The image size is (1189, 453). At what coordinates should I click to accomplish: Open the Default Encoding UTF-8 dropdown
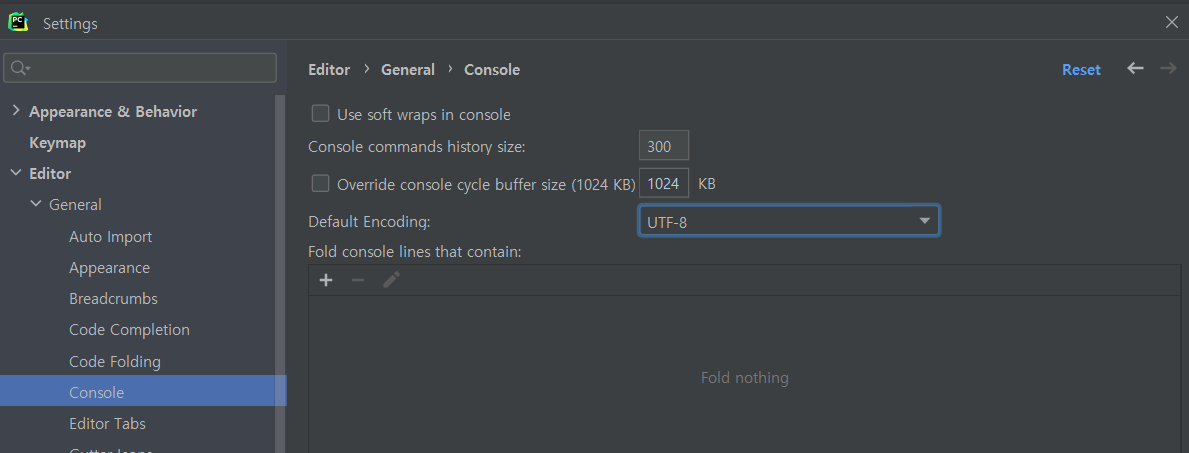tap(789, 221)
